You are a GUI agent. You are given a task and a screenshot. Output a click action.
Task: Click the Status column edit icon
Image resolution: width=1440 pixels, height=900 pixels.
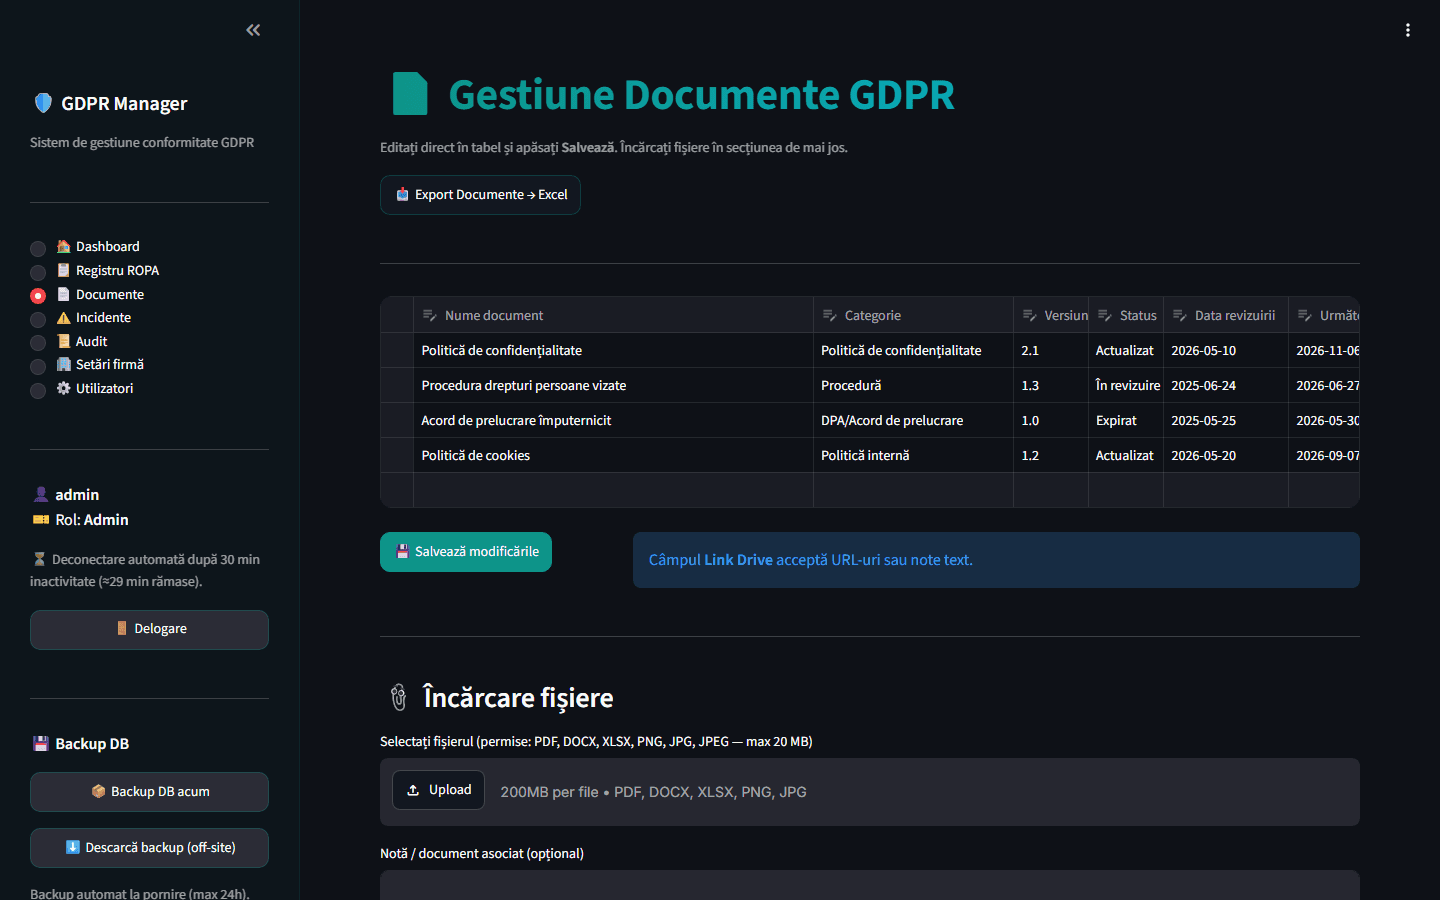(1105, 315)
